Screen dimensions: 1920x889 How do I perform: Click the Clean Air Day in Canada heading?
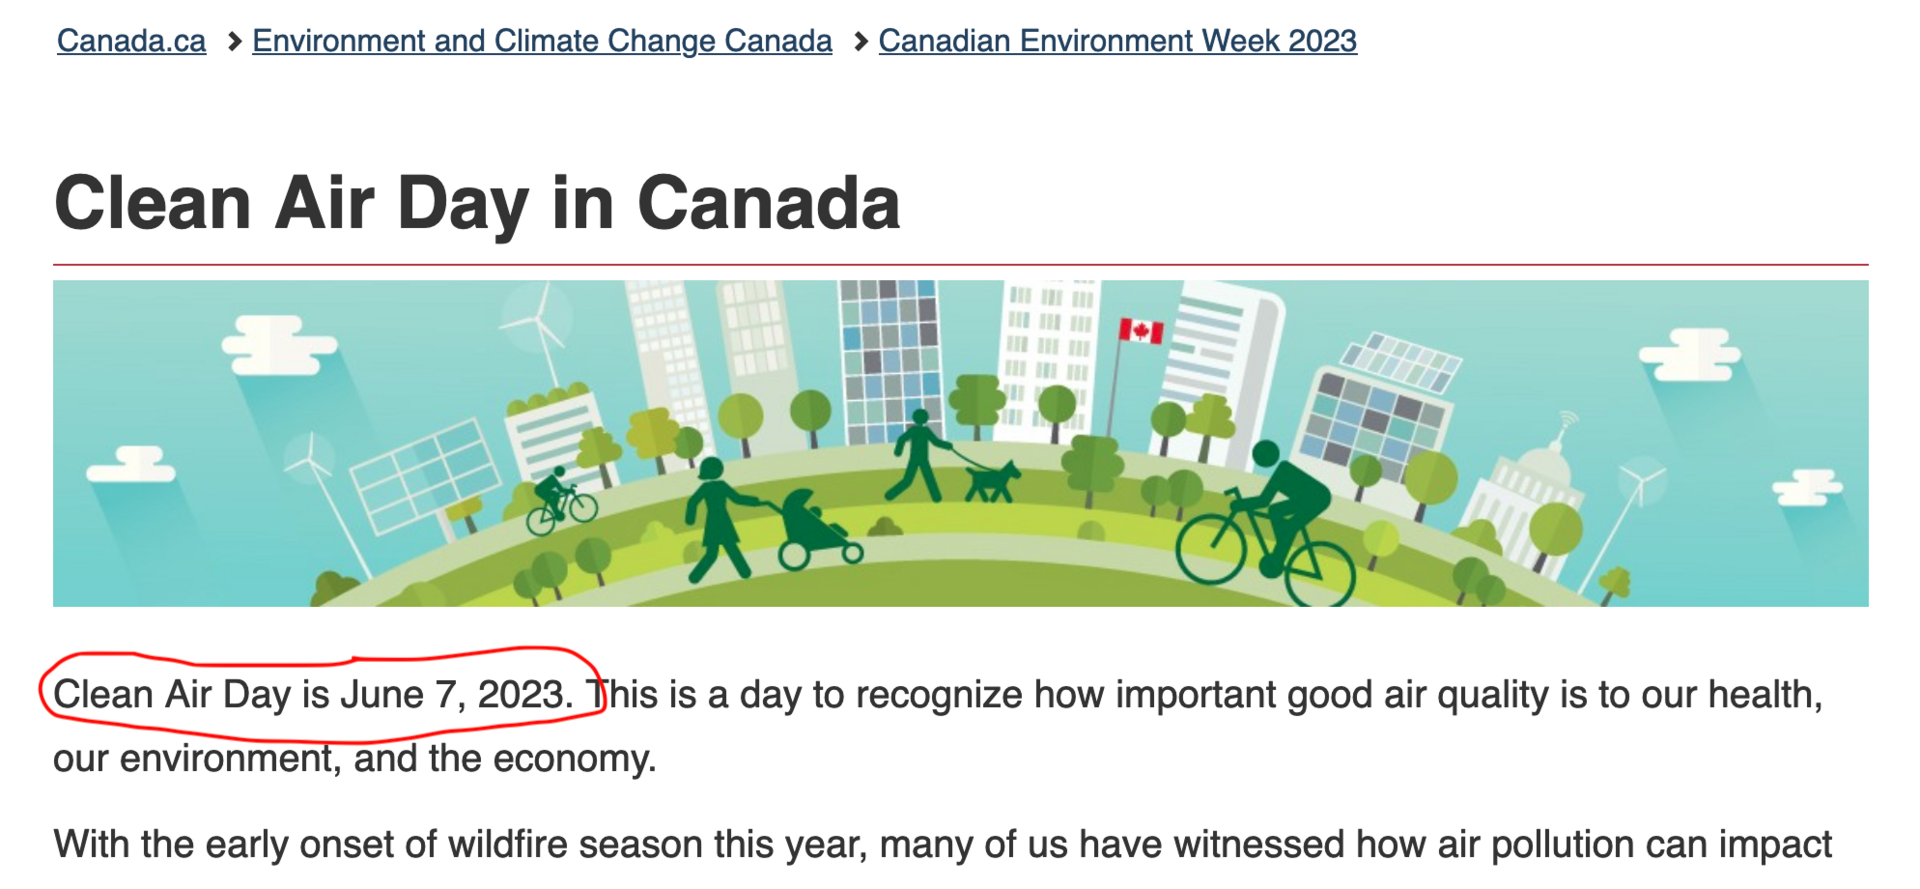click(x=477, y=203)
